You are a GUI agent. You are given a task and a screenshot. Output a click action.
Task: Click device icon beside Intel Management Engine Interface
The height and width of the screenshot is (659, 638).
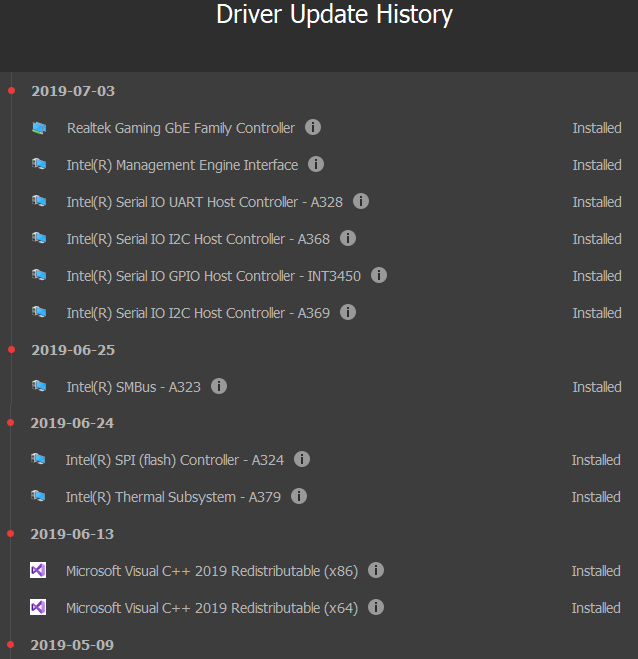pyautogui.click(x=39, y=164)
